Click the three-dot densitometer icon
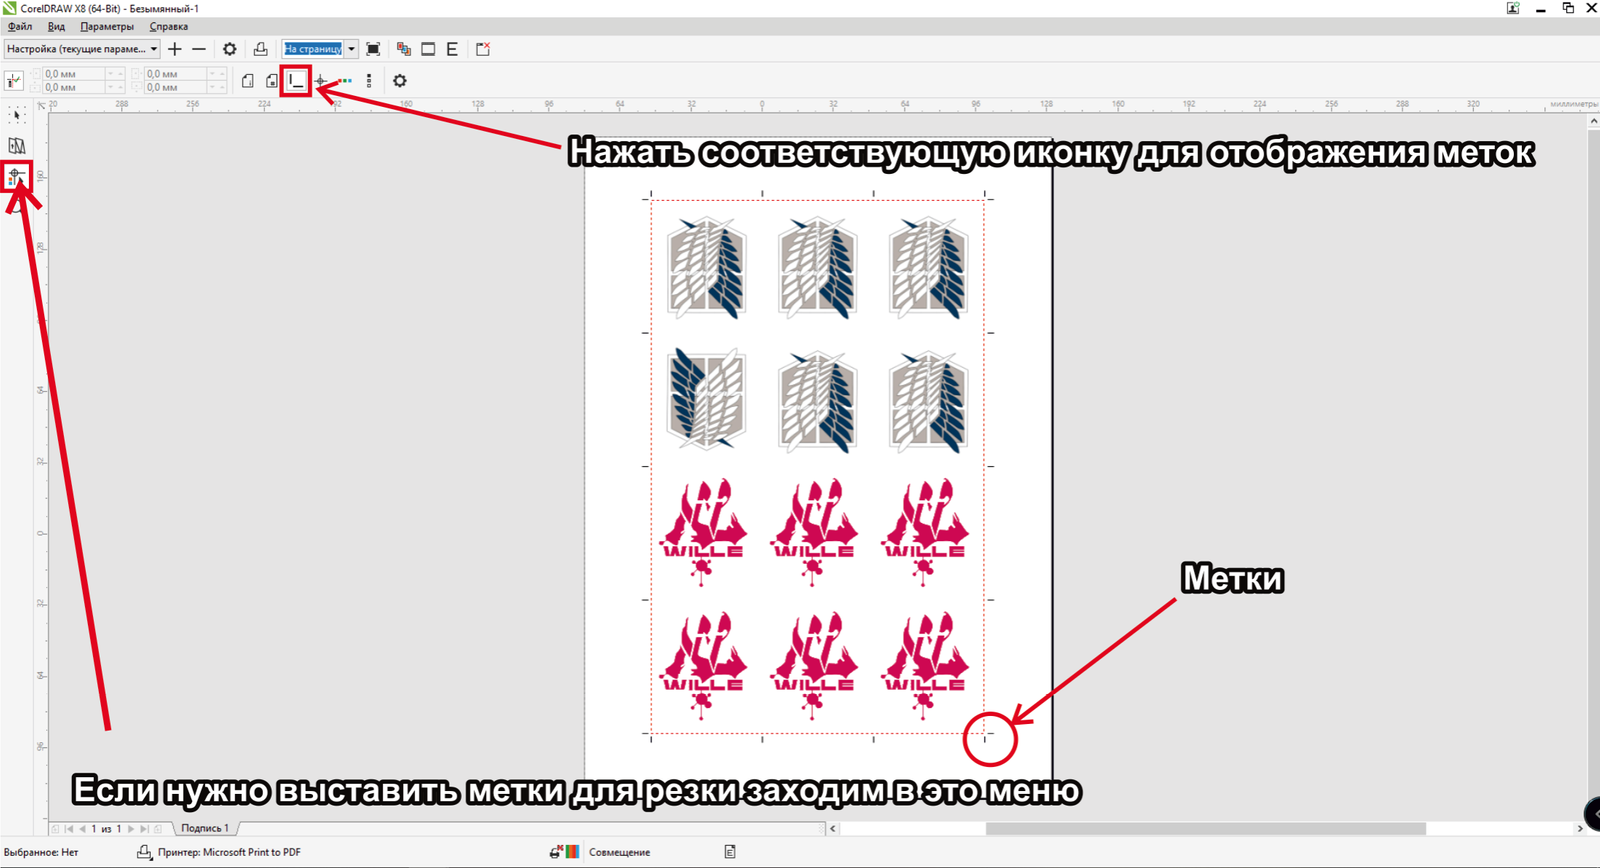 pyautogui.click(x=369, y=81)
